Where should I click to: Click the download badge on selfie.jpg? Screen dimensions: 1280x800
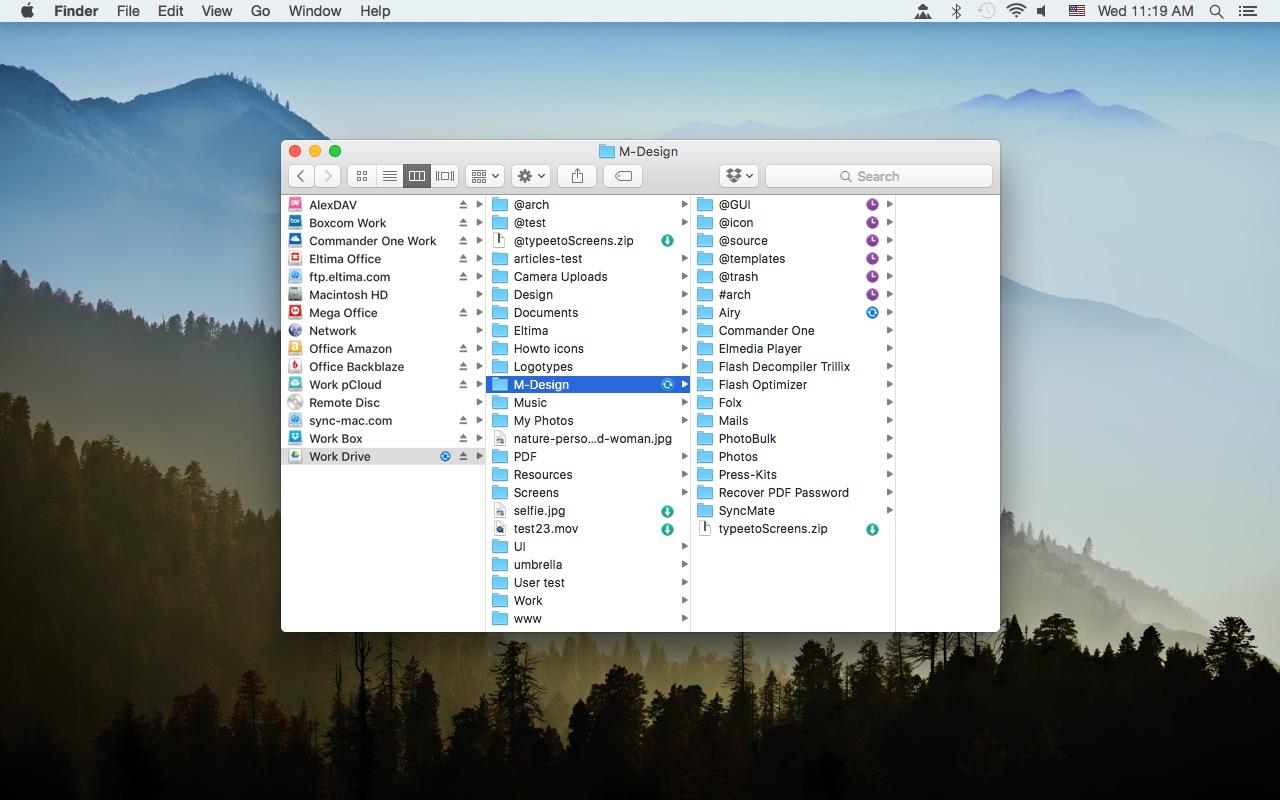pos(667,511)
